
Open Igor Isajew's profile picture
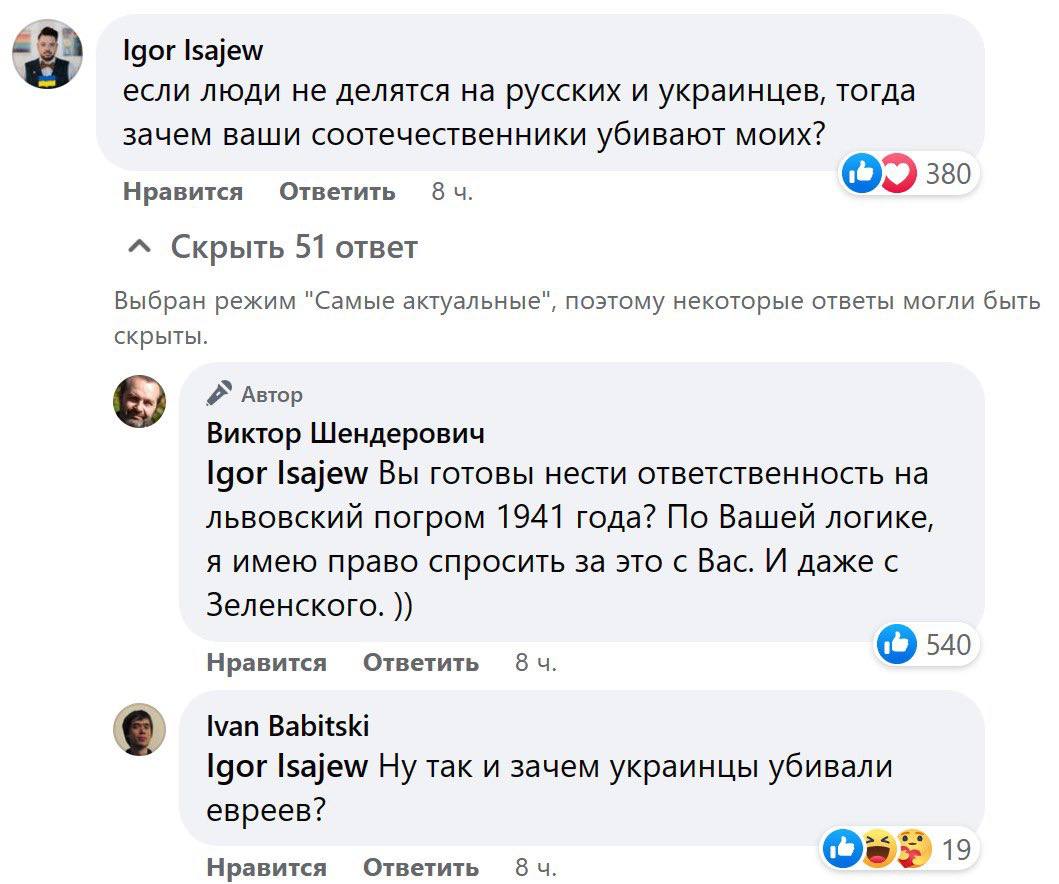click(47, 55)
